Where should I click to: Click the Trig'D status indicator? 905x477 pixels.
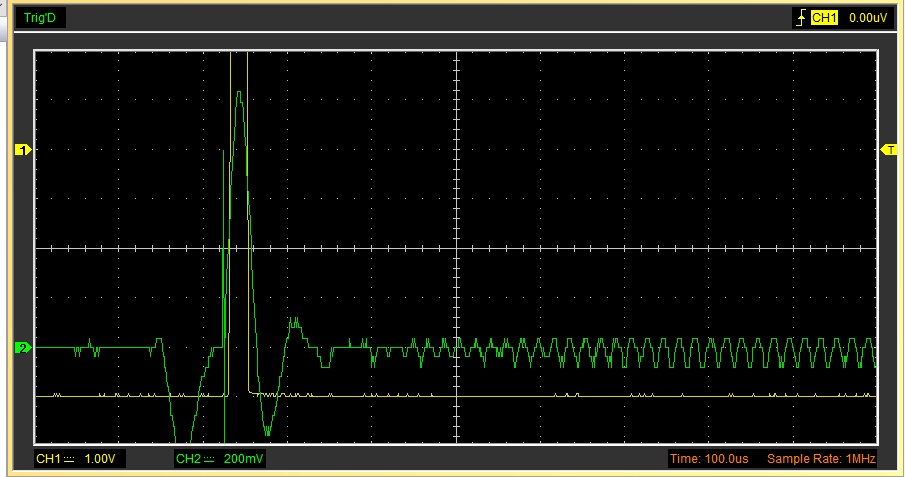pos(38,18)
